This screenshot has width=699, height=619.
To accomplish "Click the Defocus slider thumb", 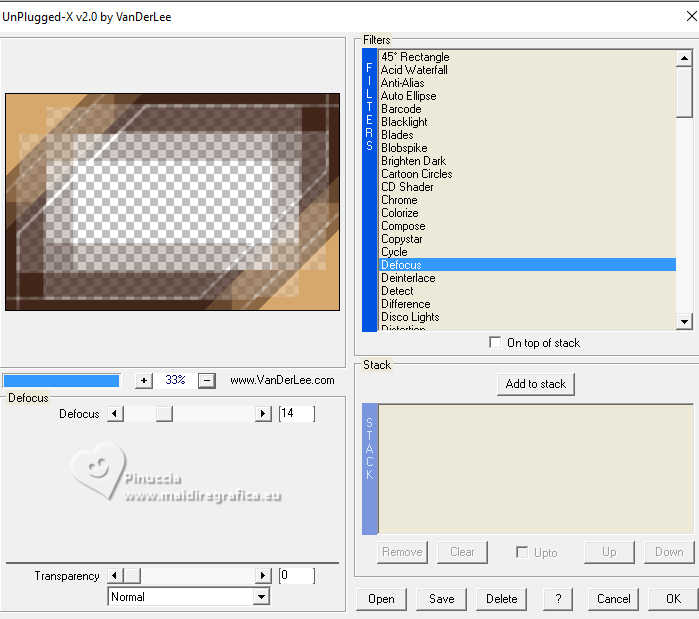I will (x=164, y=414).
